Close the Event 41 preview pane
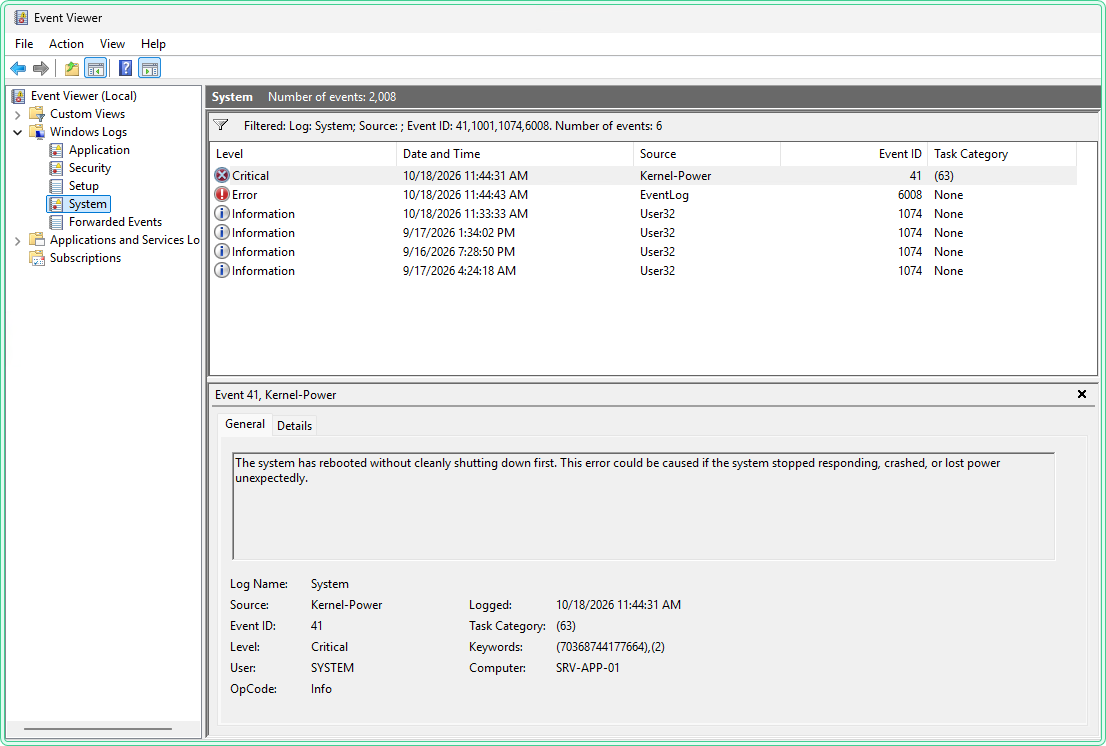 click(1082, 394)
